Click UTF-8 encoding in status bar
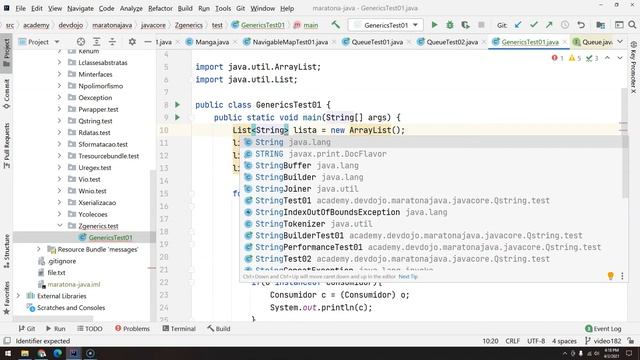Screen dimensions: 640x360 pos(536,341)
